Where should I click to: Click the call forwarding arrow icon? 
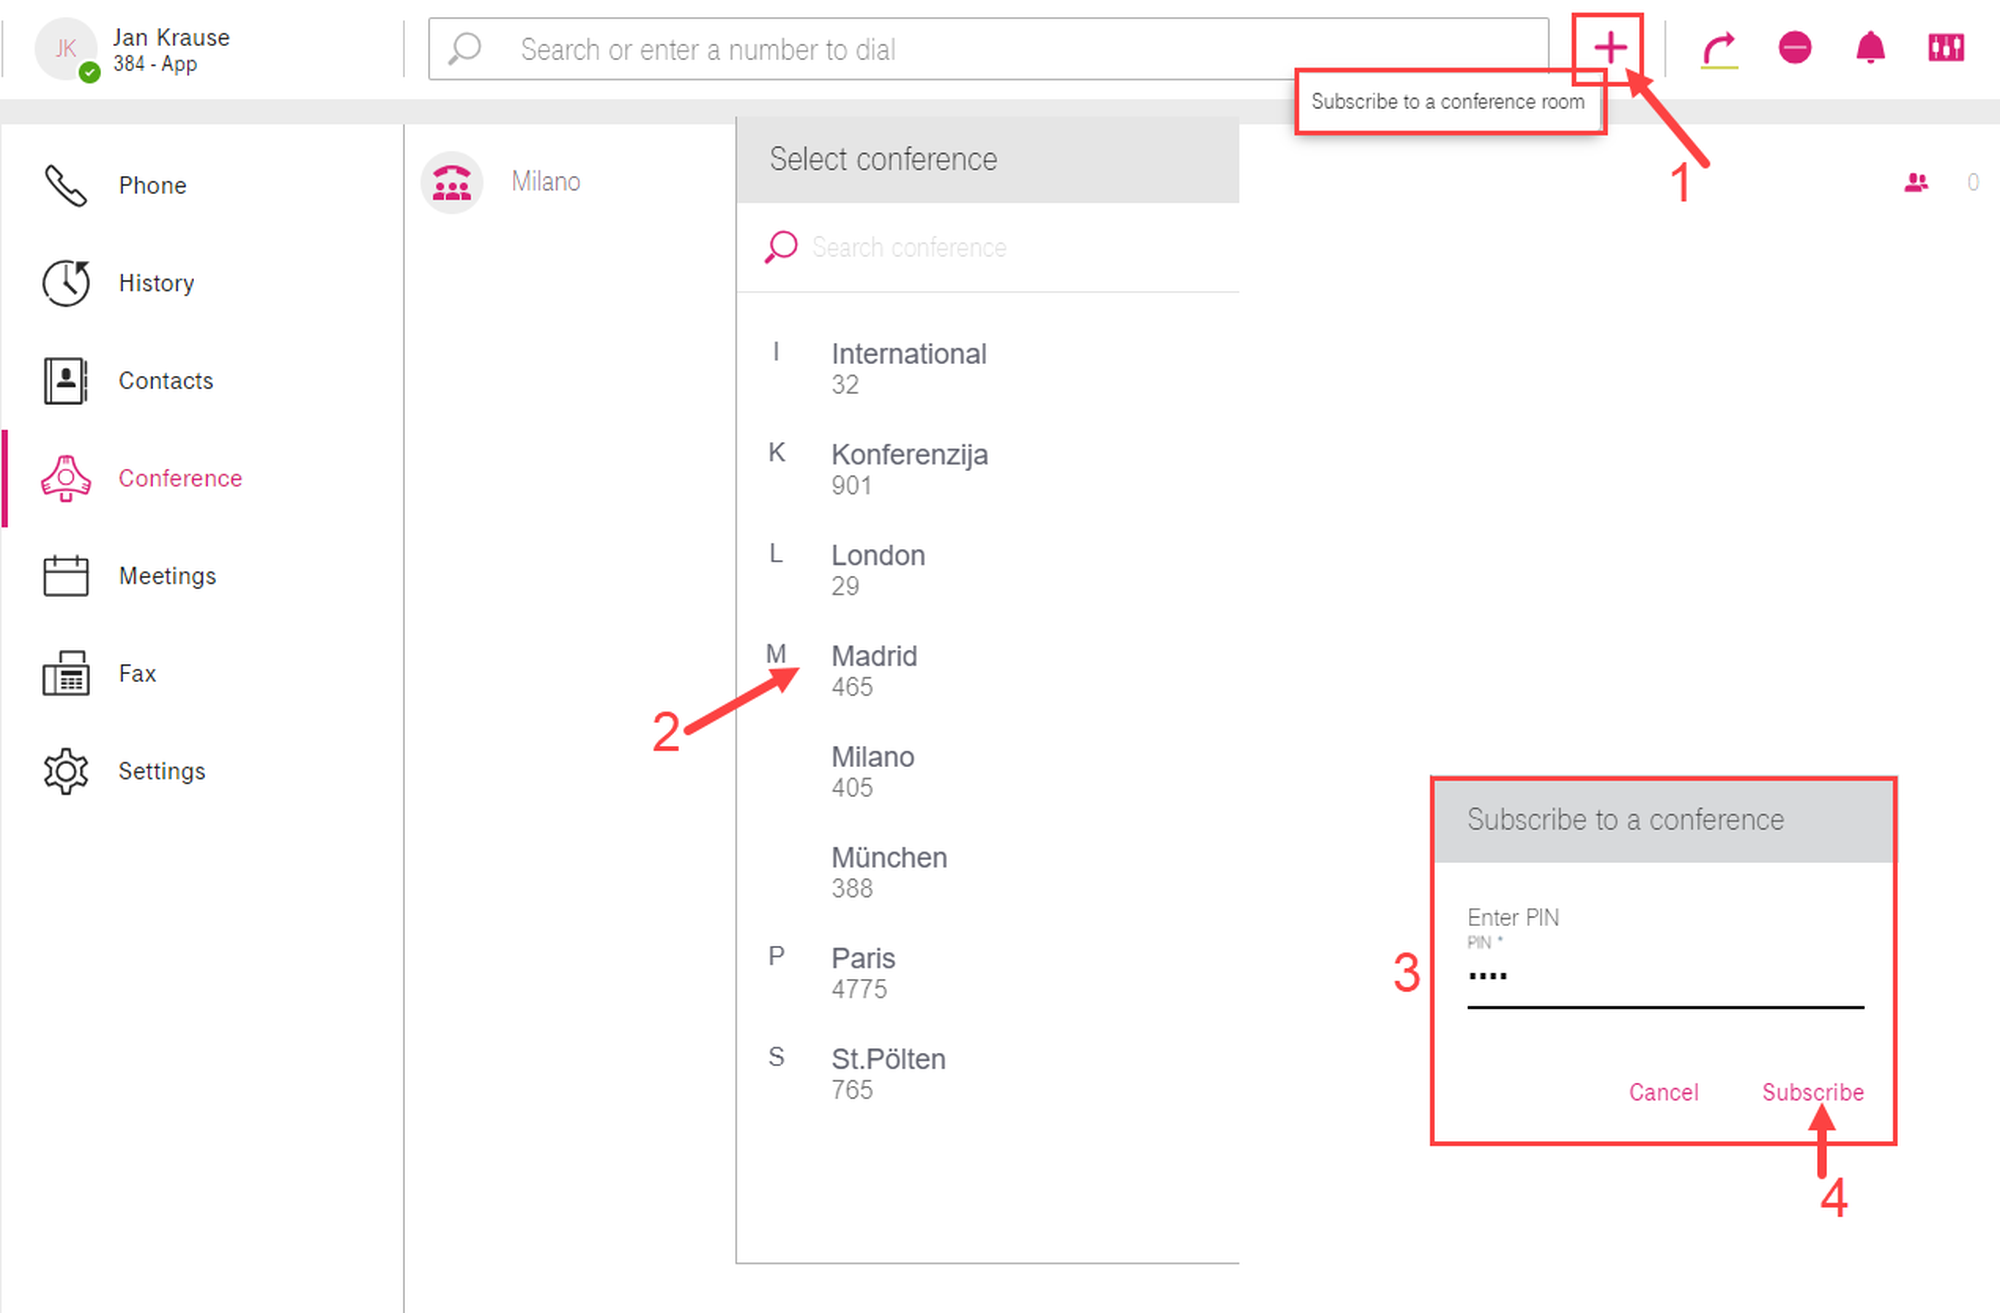click(x=1719, y=48)
